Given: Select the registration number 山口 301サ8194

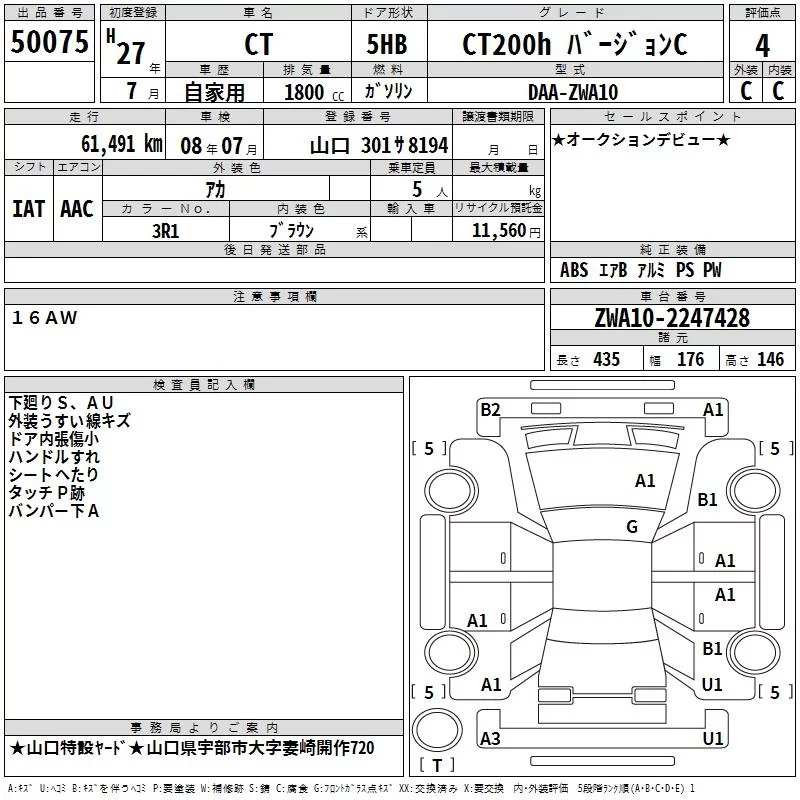Looking at the screenshot, I should pos(379,146).
